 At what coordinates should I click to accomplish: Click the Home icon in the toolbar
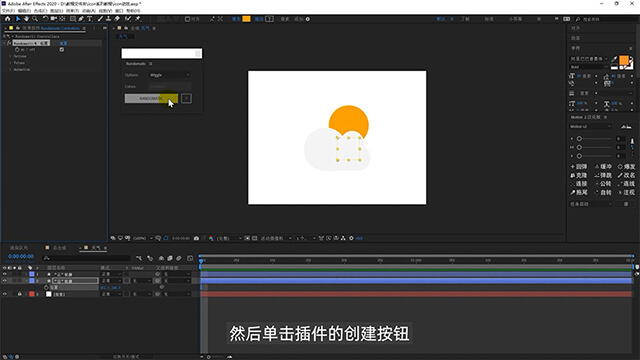(x=7, y=19)
